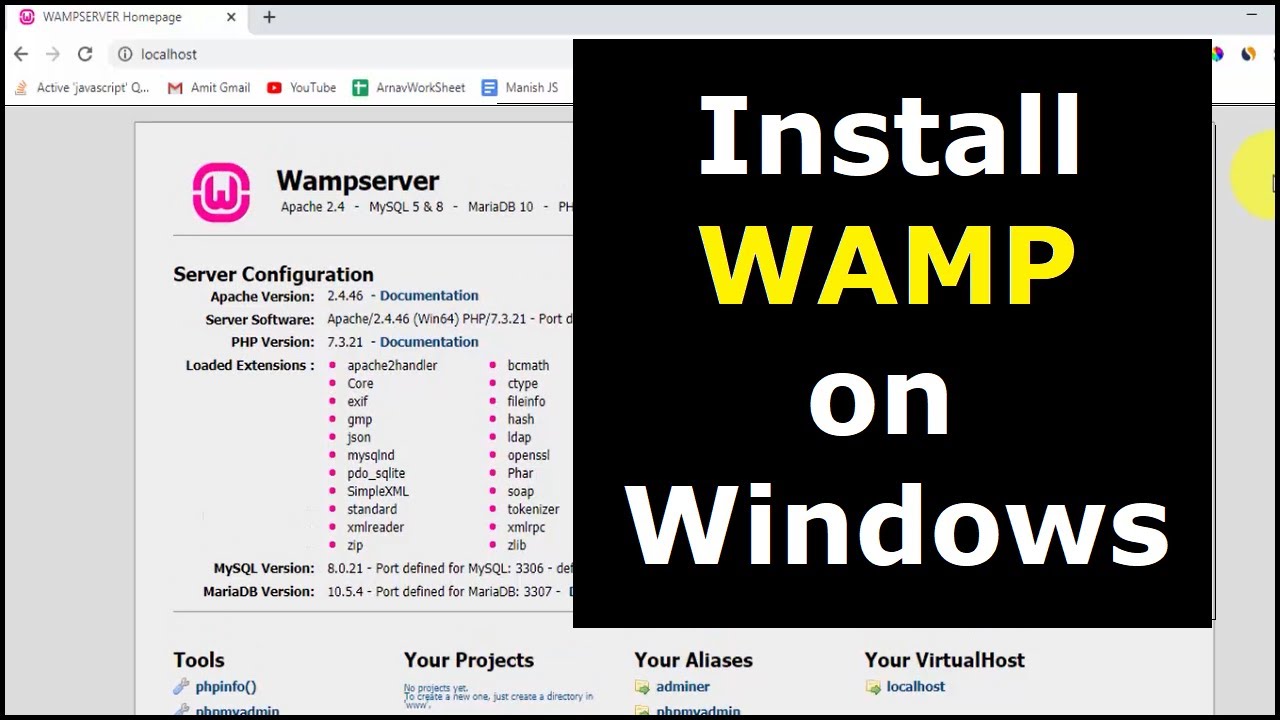Click the zlib extension entry
The width and height of the screenshot is (1280, 720).
(x=519, y=546)
